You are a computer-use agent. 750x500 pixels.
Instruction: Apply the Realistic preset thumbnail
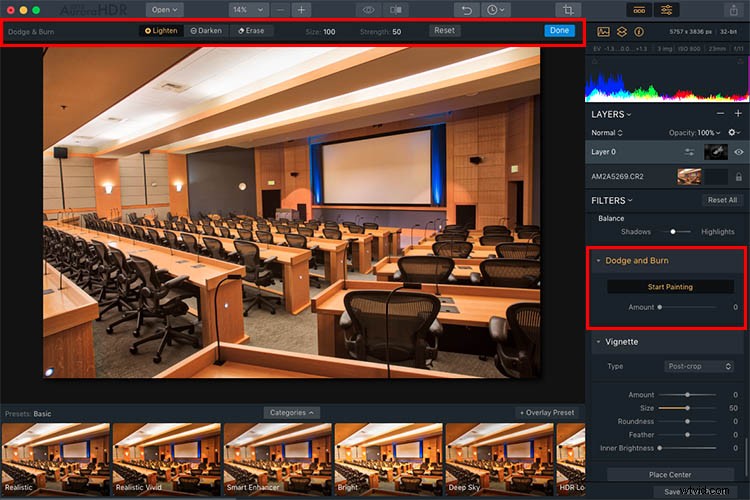[x=55, y=458]
